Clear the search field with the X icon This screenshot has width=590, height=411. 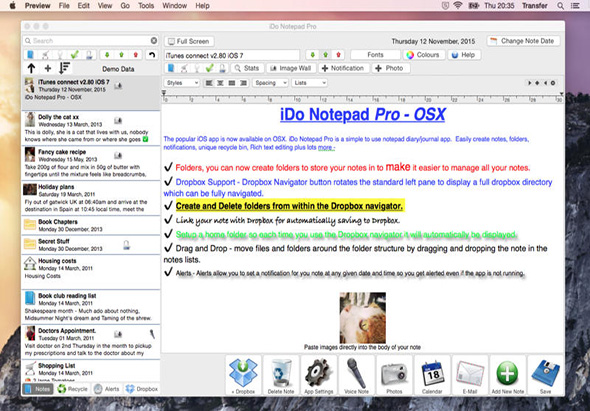[x=154, y=41]
